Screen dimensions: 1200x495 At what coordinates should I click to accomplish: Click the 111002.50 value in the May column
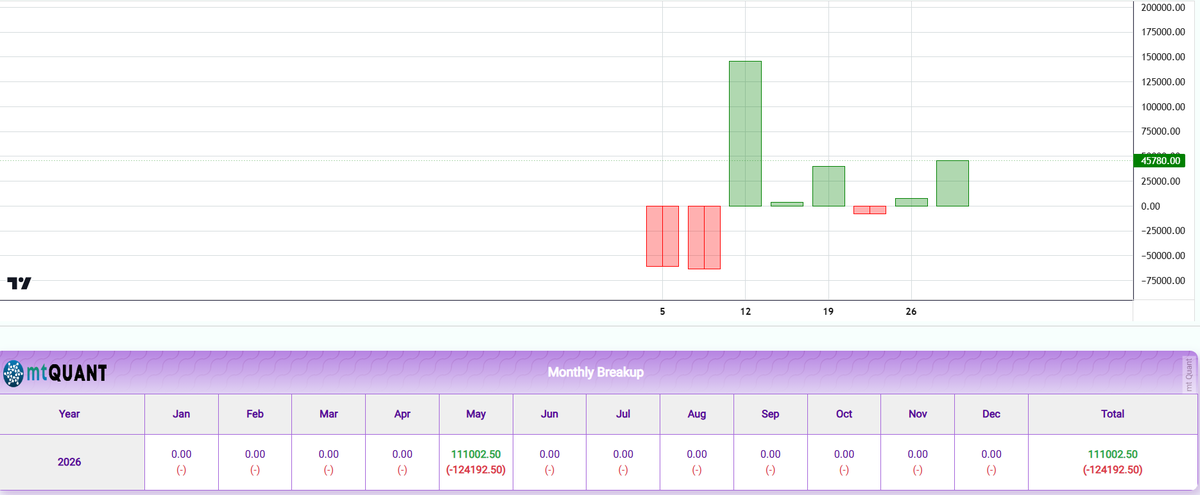point(475,454)
